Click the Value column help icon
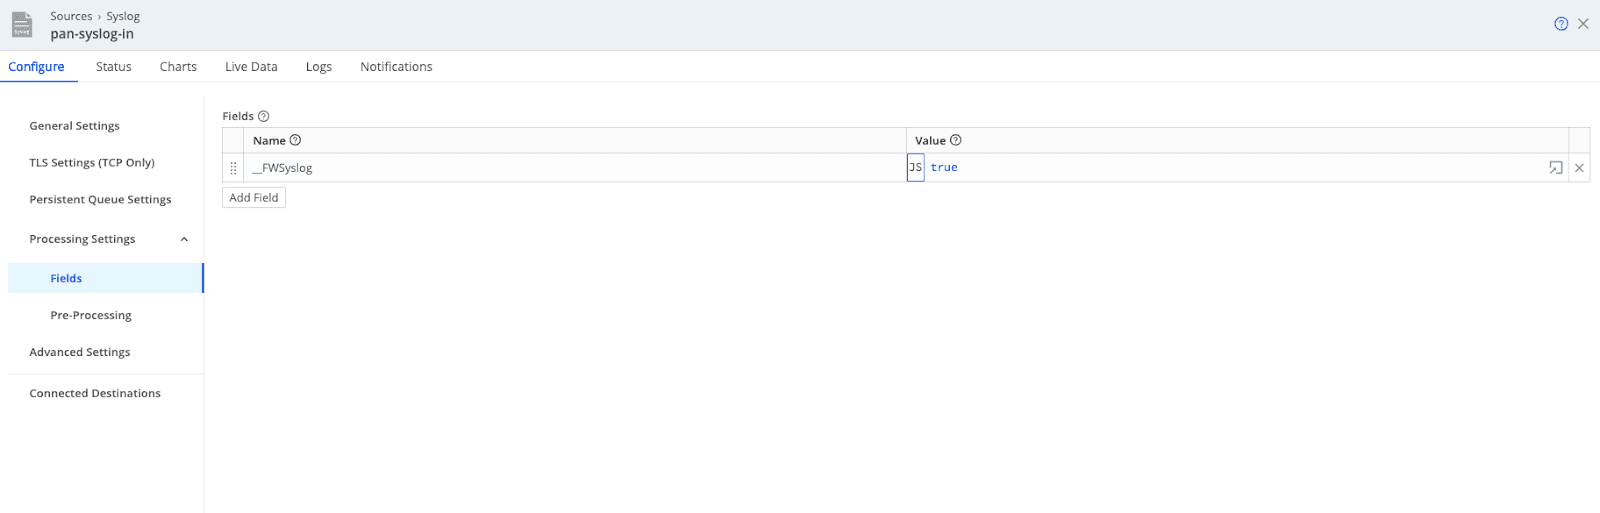 (x=955, y=140)
